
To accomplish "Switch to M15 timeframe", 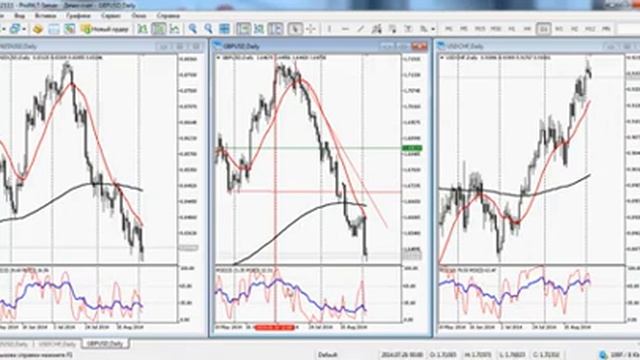I will [x=480, y=29].
